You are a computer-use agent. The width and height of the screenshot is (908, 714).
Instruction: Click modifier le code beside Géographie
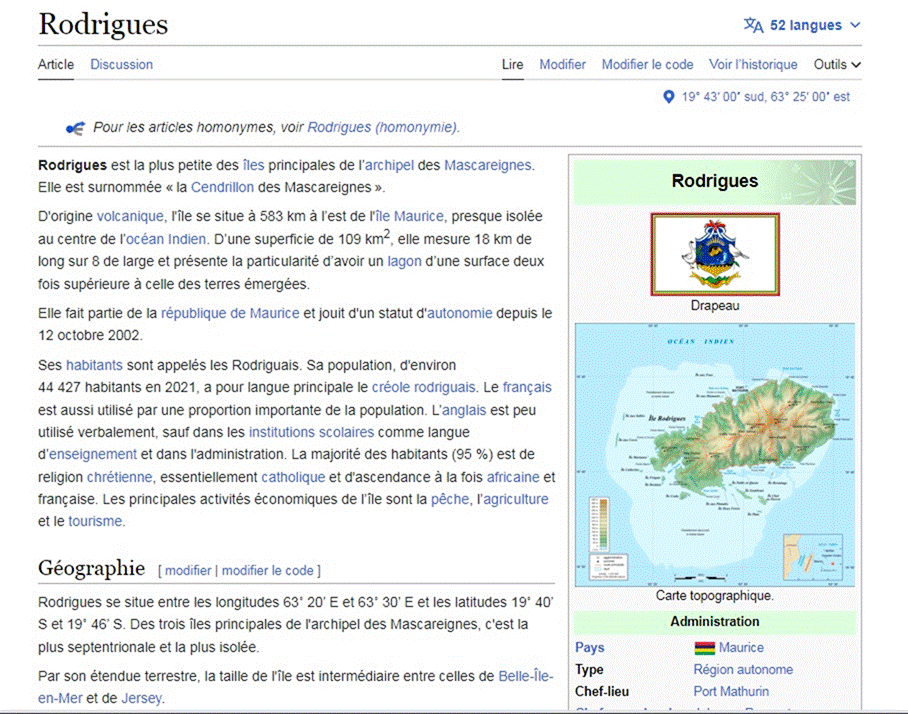pos(268,571)
